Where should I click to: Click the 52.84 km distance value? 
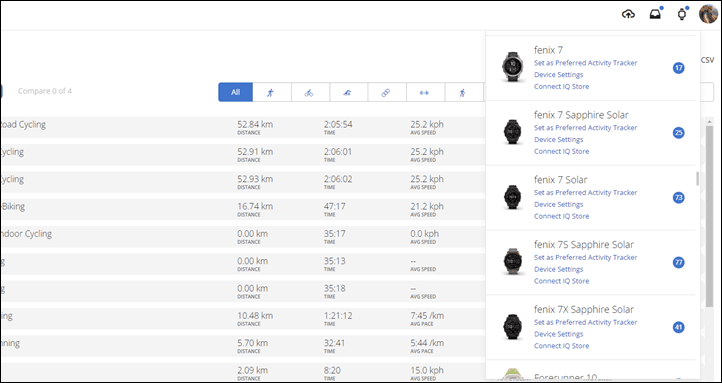point(255,125)
